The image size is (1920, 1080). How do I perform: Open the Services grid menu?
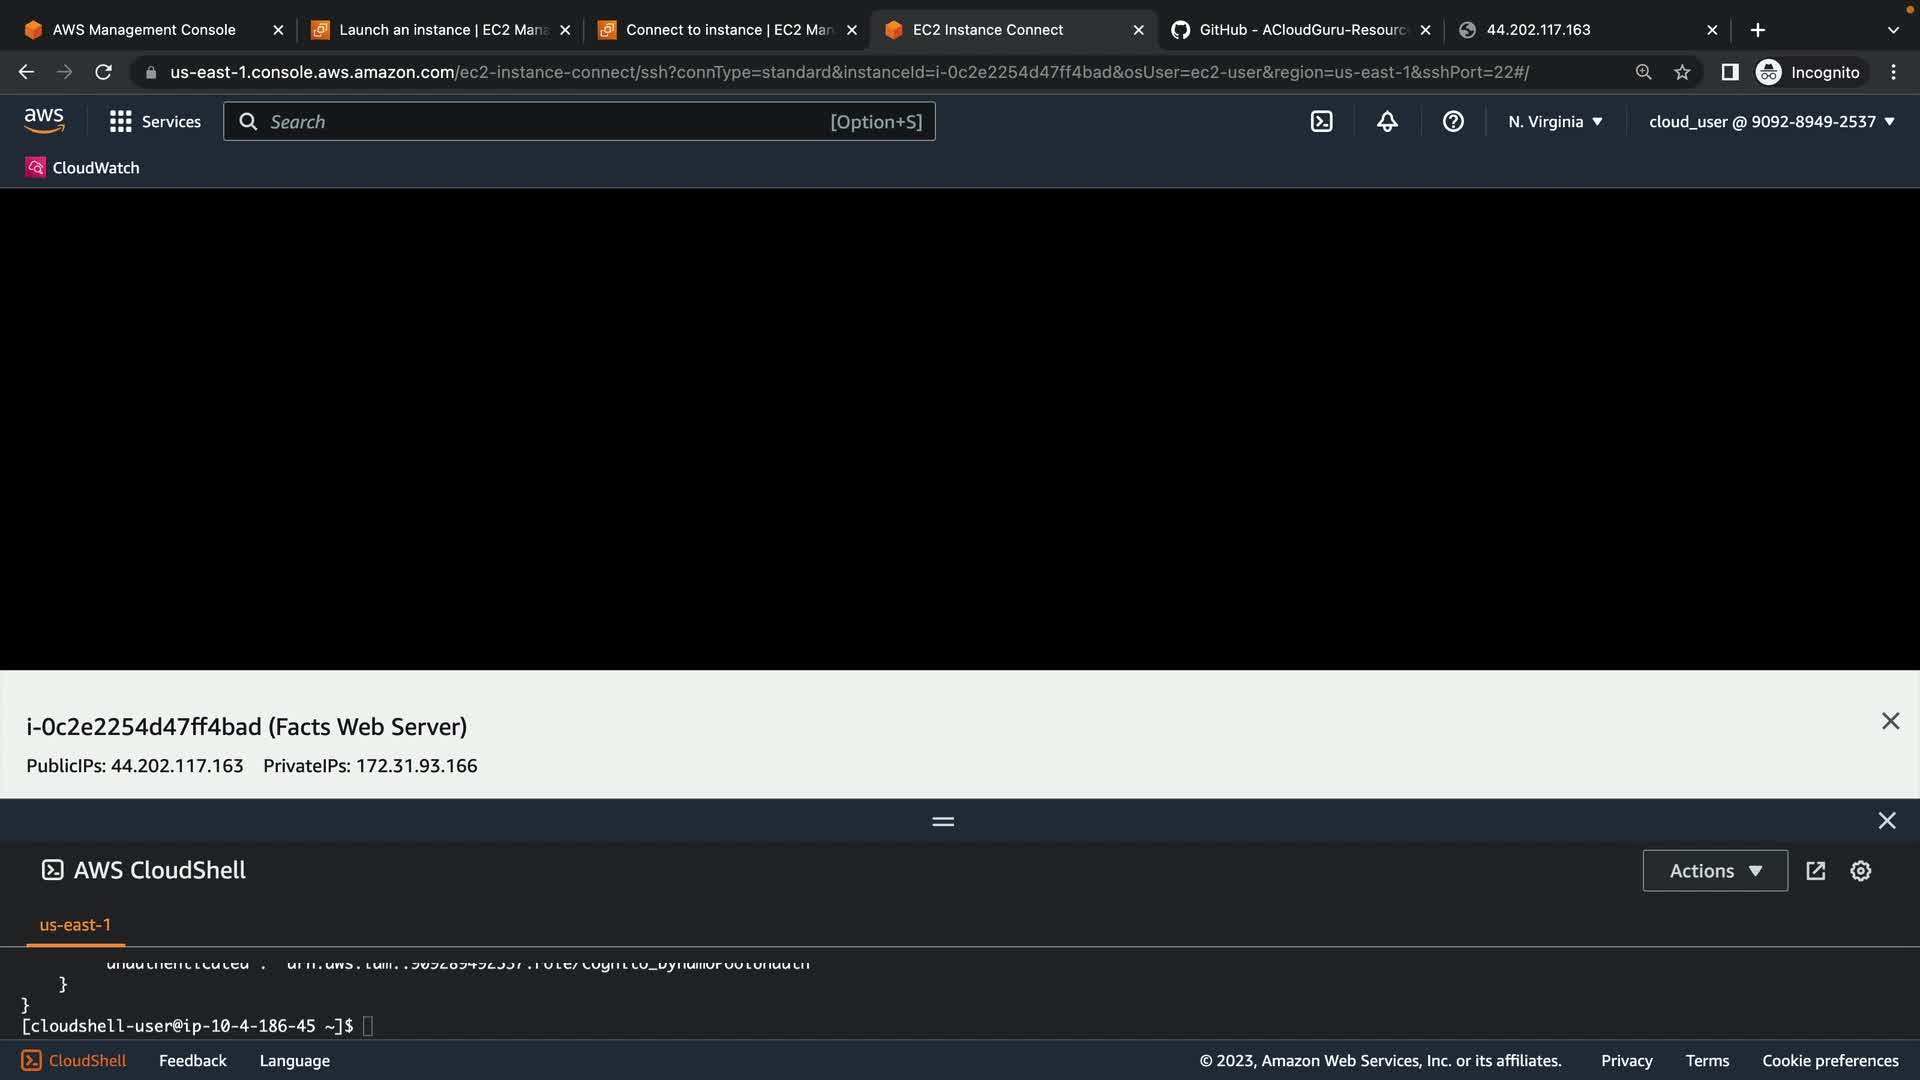pos(155,121)
